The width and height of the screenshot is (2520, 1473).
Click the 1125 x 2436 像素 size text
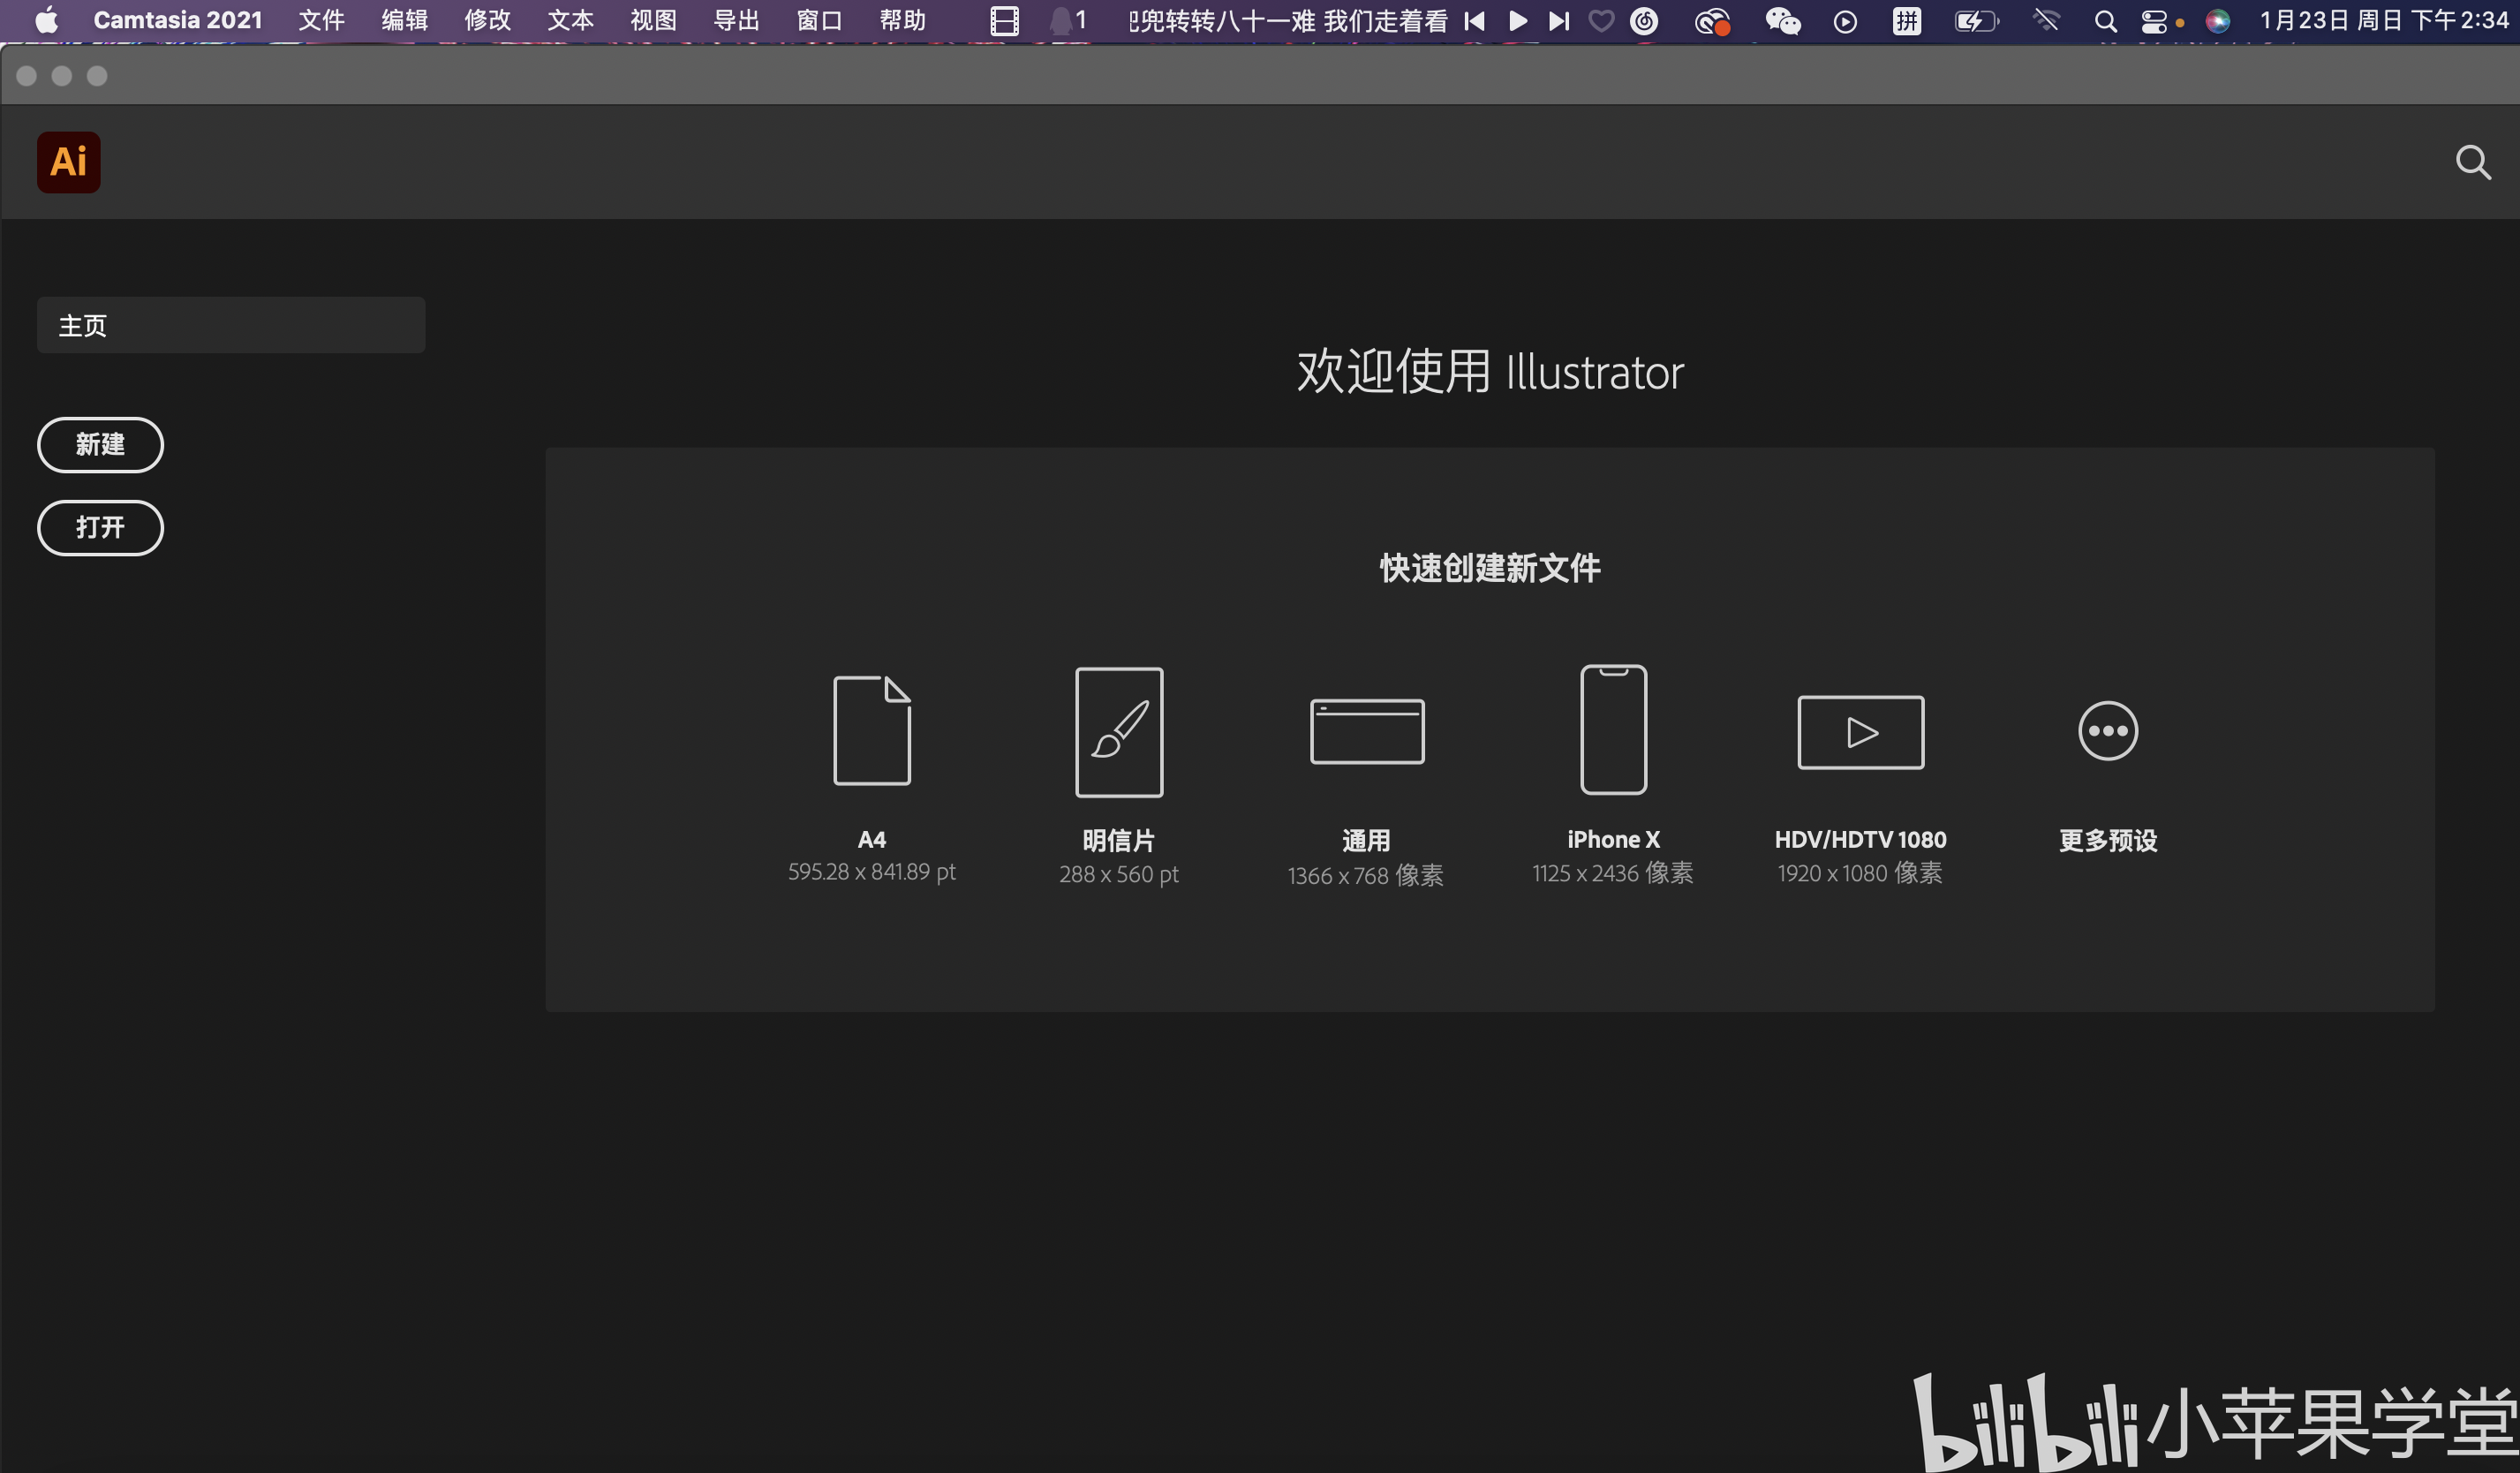click(1613, 873)
